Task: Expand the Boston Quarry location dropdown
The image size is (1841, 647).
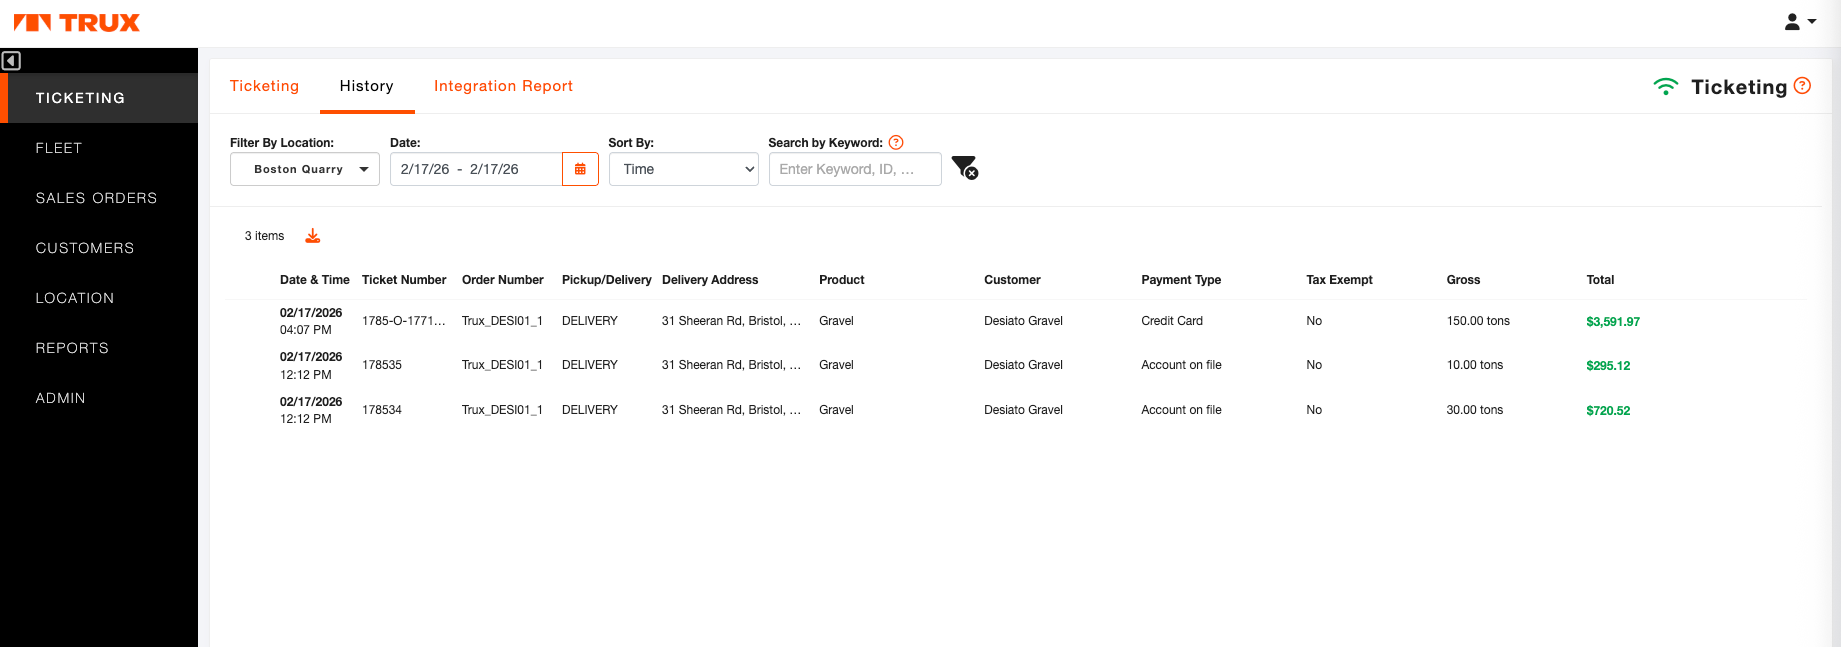Action: coord(304,169)
